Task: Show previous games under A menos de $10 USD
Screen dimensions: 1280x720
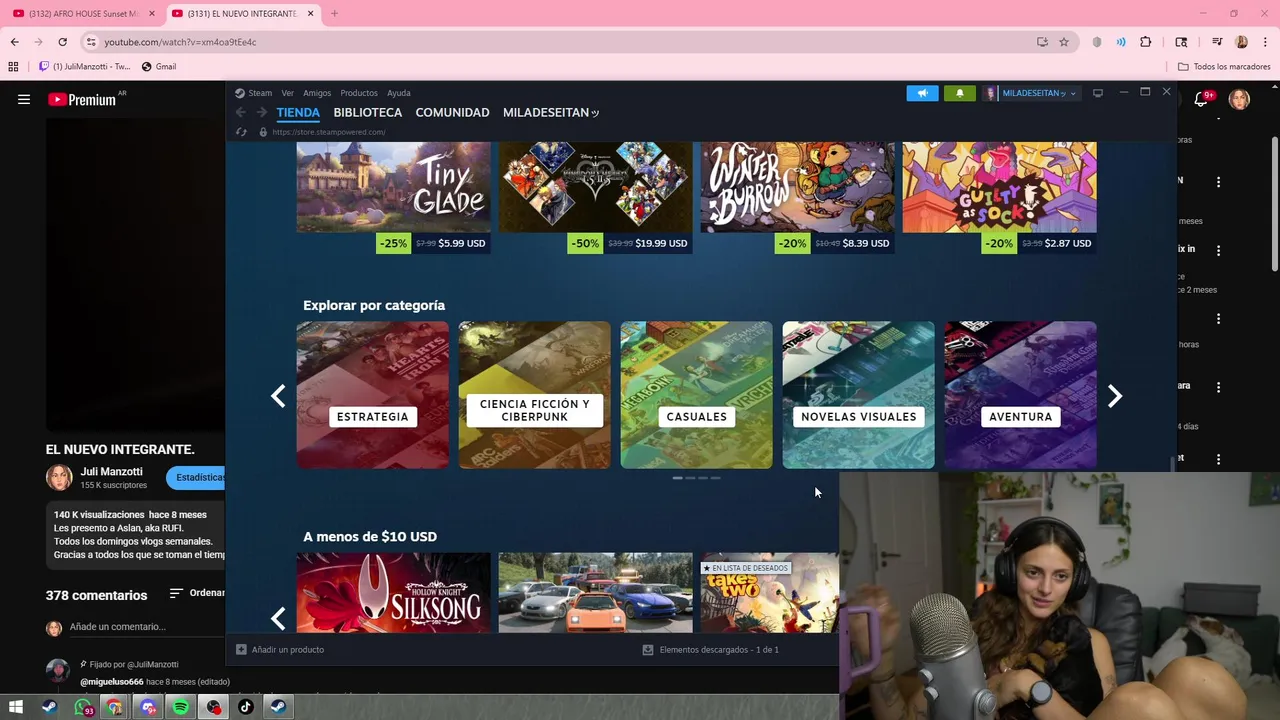Action: click(x=278, y=618)
